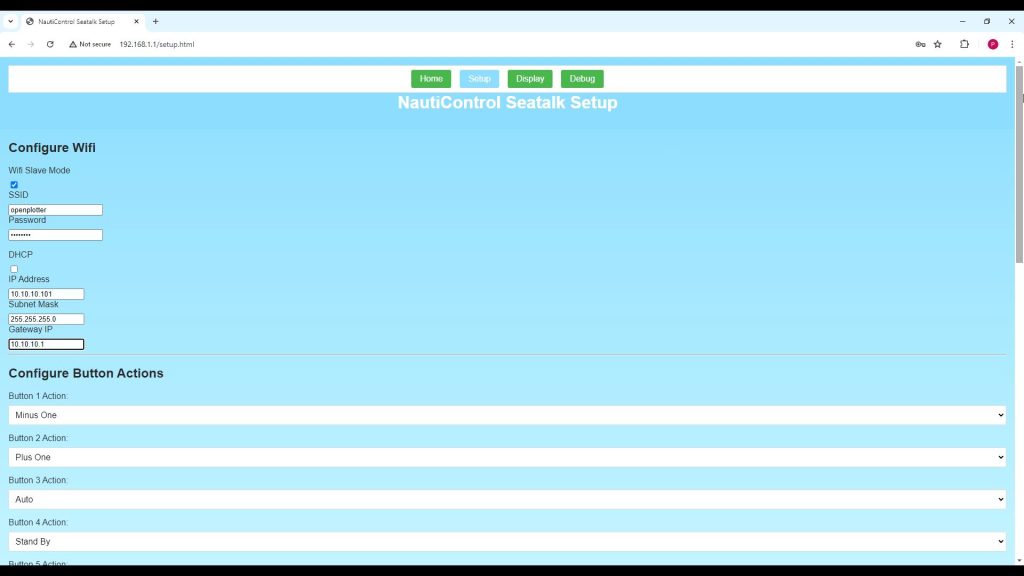1024x576 pixels.
Task: Select the NautiControl Seatalk Setup browser tab
Action: click(x=82, y=22)
